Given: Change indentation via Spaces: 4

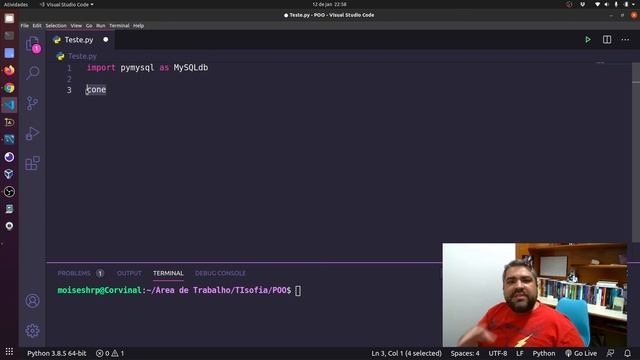Looking at the screenshot, I should pos(465,353).
